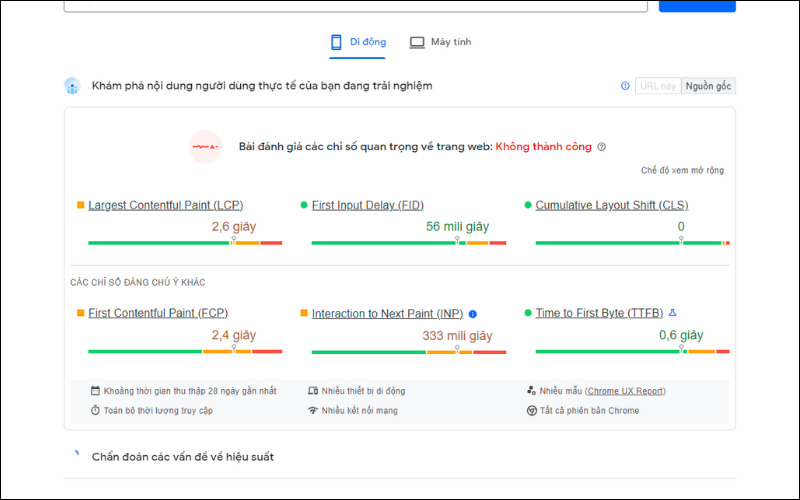Click the orange FCP status square
Viewport: 800px width, 500px height.
tap(80, 313)
